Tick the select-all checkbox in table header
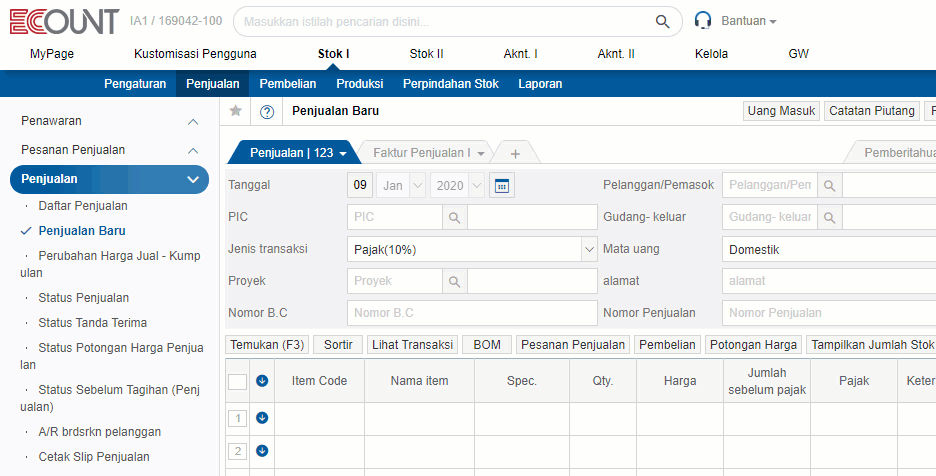Screen dimensions: 936x476 click(237, 381)
